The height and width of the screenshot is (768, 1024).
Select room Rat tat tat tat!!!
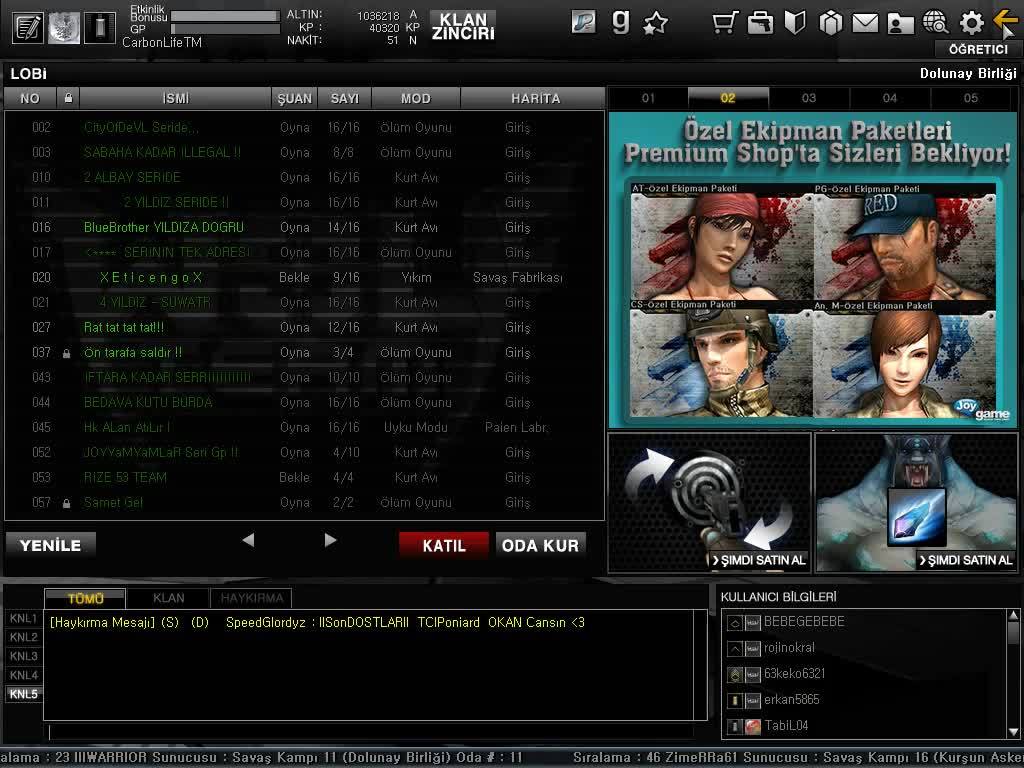click(x=304, y=327)
